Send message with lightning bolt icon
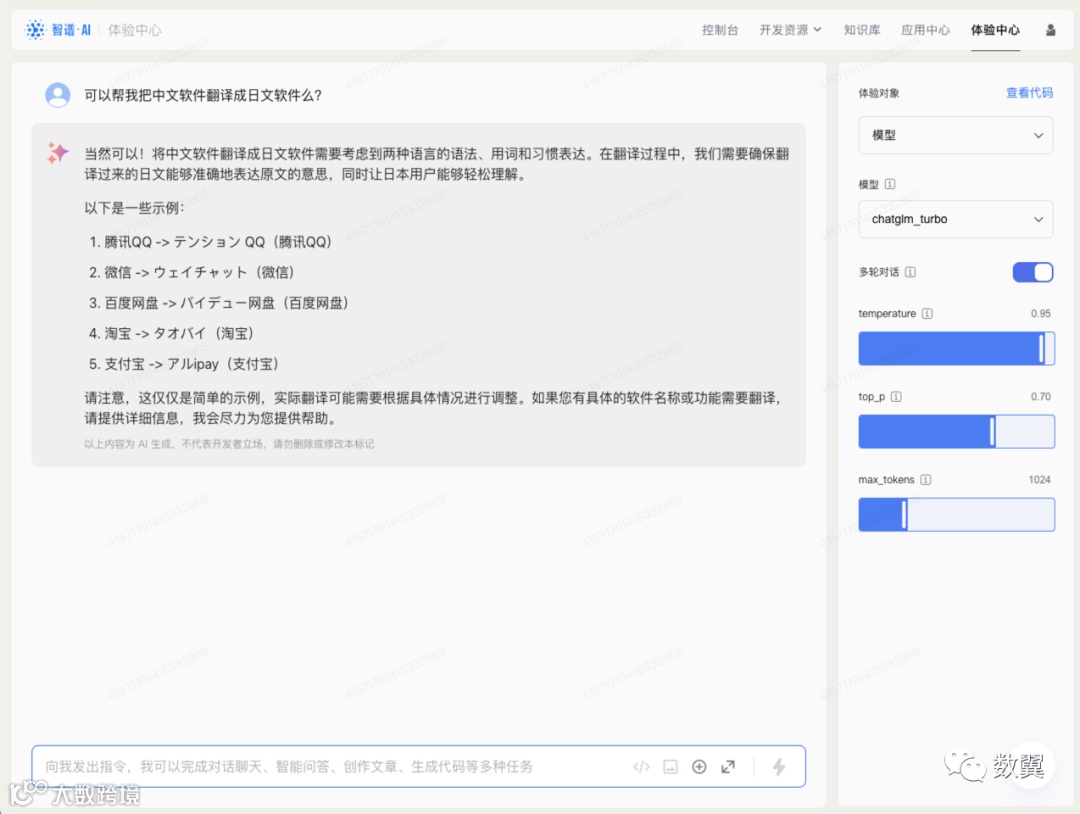This screenshot has width=1080, height=814. click(x=779, y=766)
